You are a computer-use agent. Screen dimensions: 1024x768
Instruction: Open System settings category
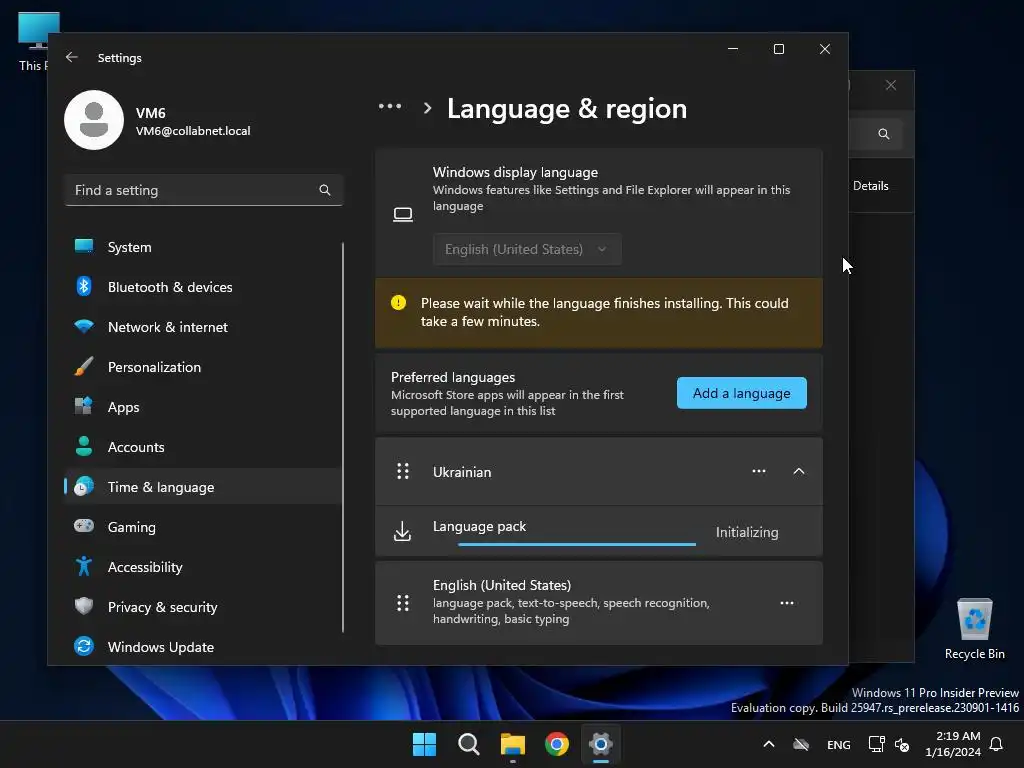click(x=203, y=247)
